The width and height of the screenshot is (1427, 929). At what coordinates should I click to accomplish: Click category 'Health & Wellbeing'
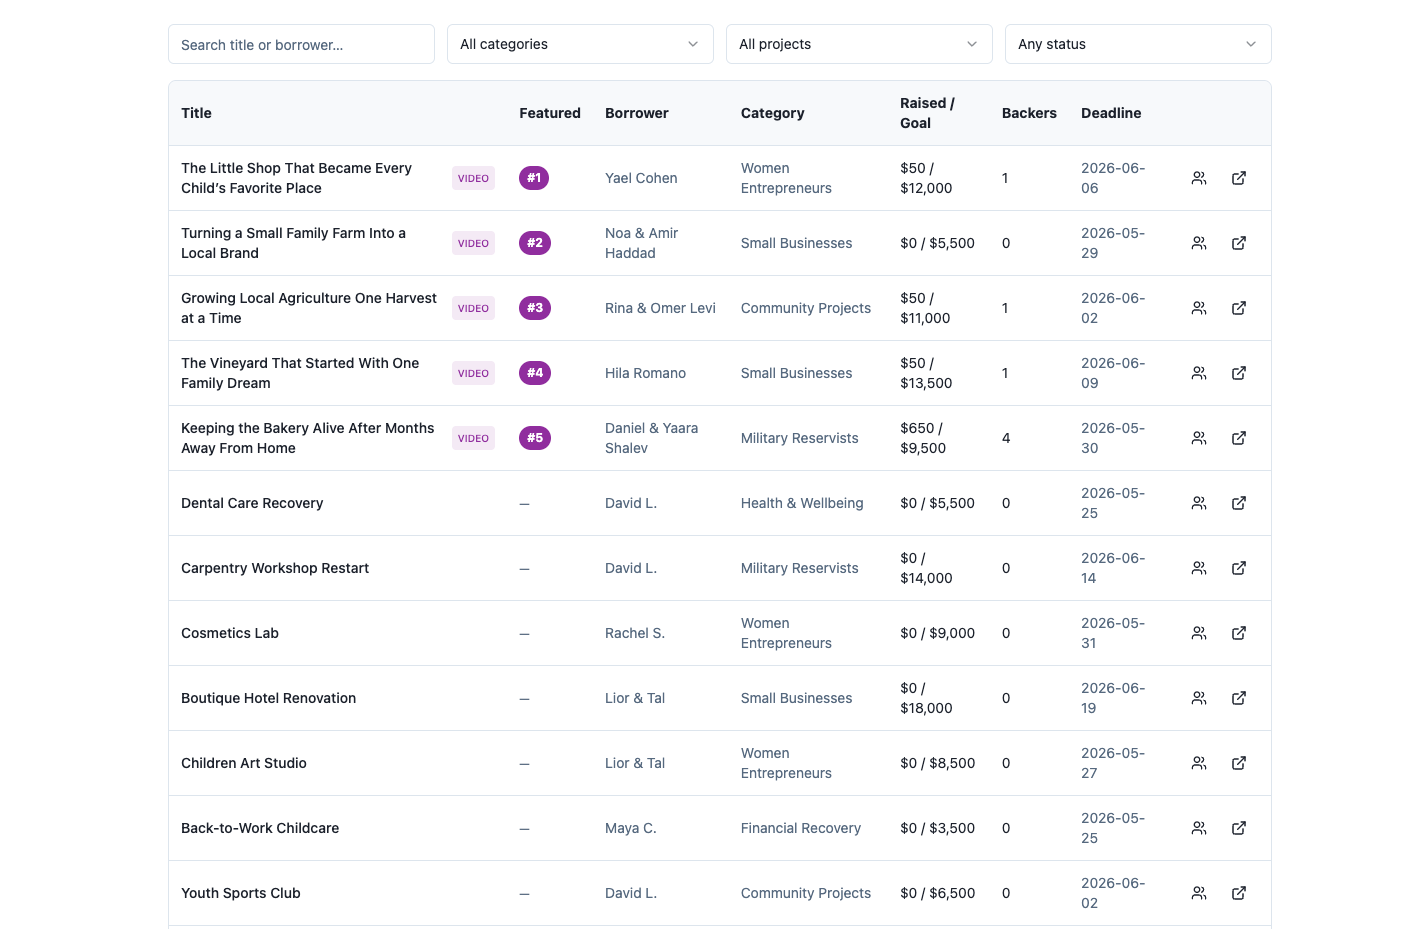(x=802, y=503)
